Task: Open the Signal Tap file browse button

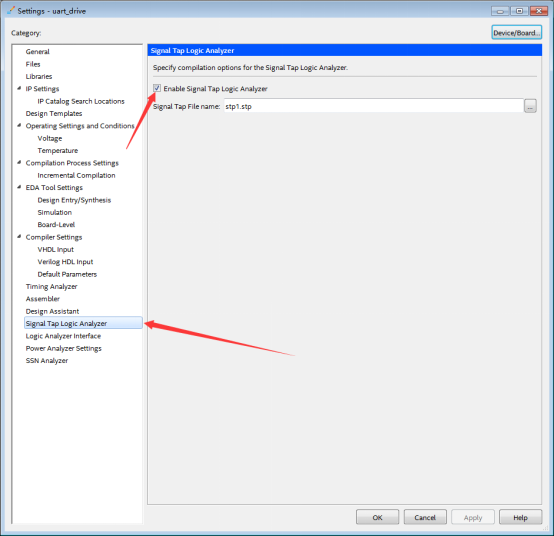Action: coord(530,106)
